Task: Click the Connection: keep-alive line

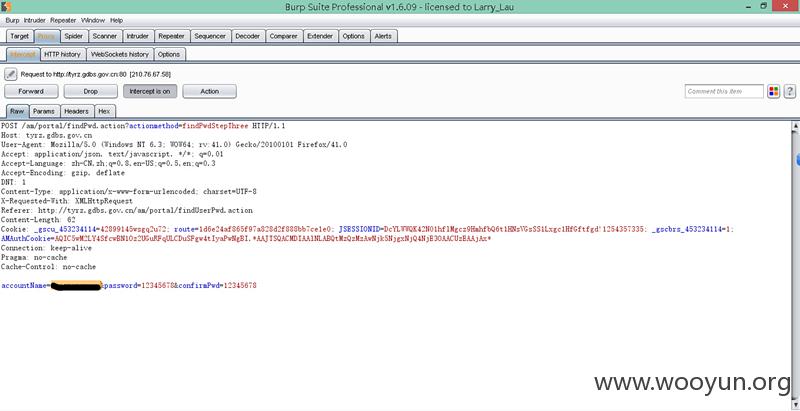Action: pos(46,248)
